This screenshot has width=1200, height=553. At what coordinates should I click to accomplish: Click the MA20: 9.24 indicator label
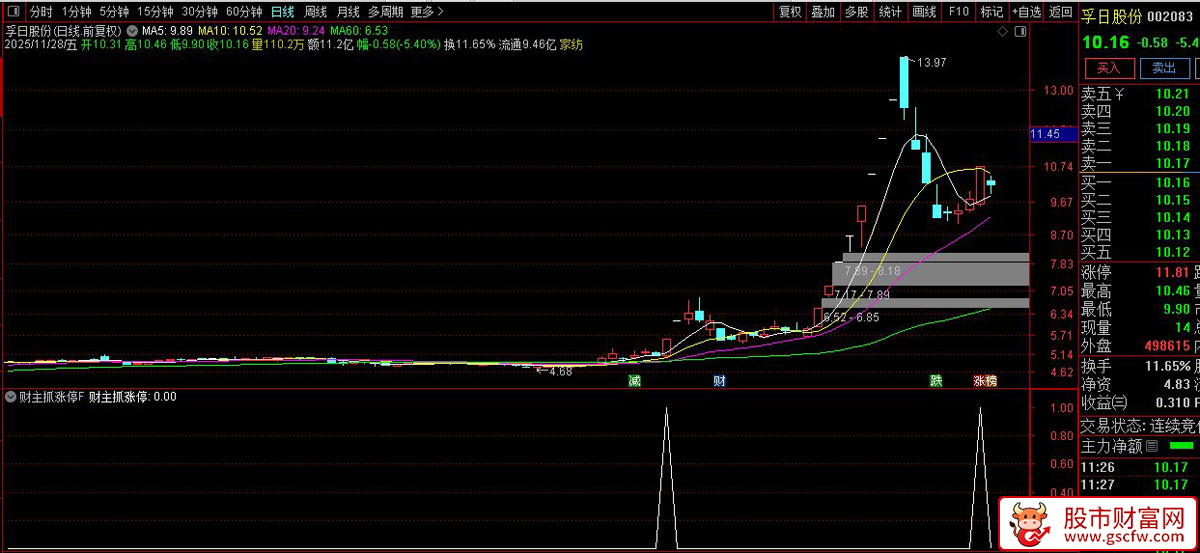pos(296,31)
